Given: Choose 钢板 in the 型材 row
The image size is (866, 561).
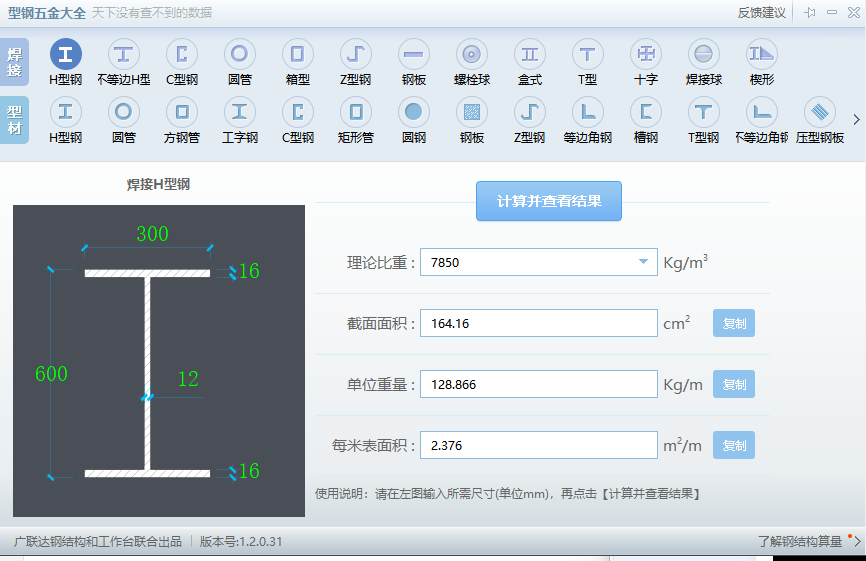Looking at the screenshot, I should pyautogui.click(x=472, y=112).
